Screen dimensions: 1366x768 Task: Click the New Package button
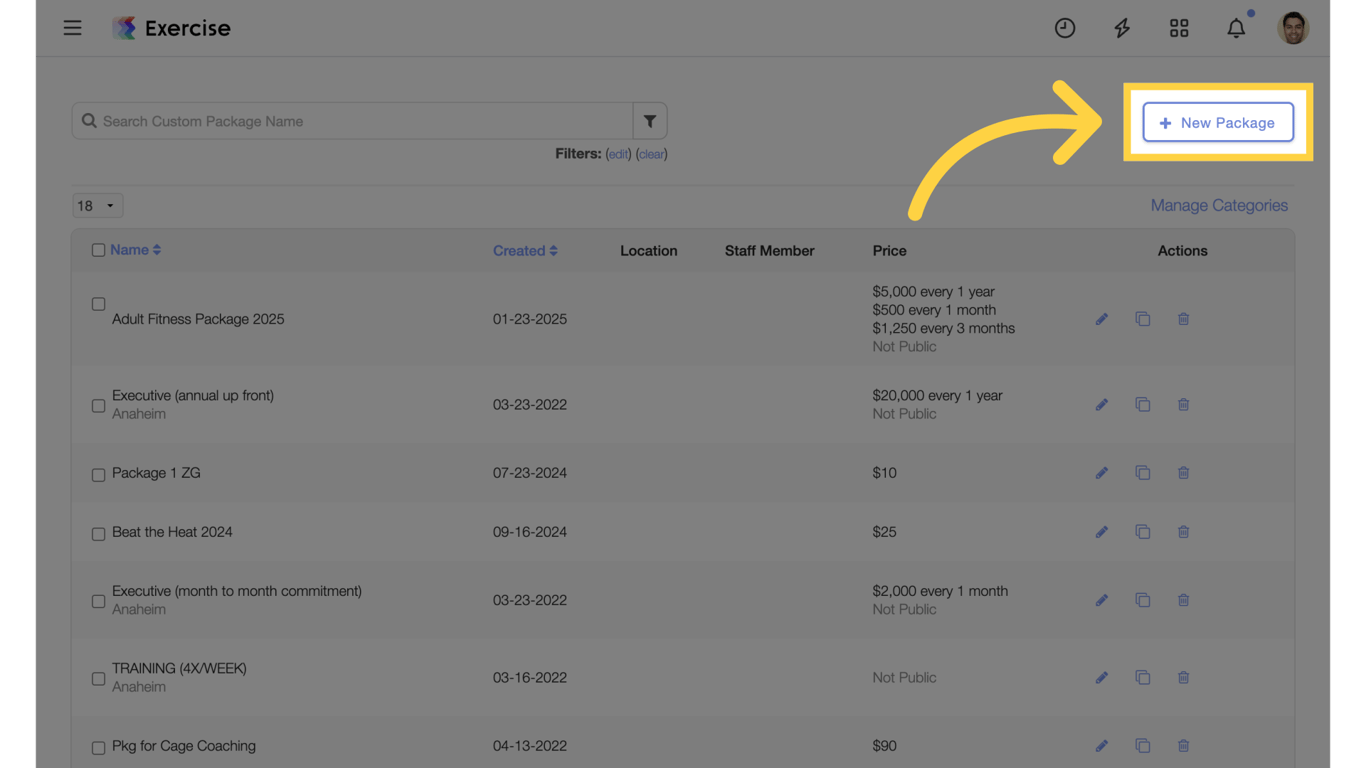[x=1218, y=123]
